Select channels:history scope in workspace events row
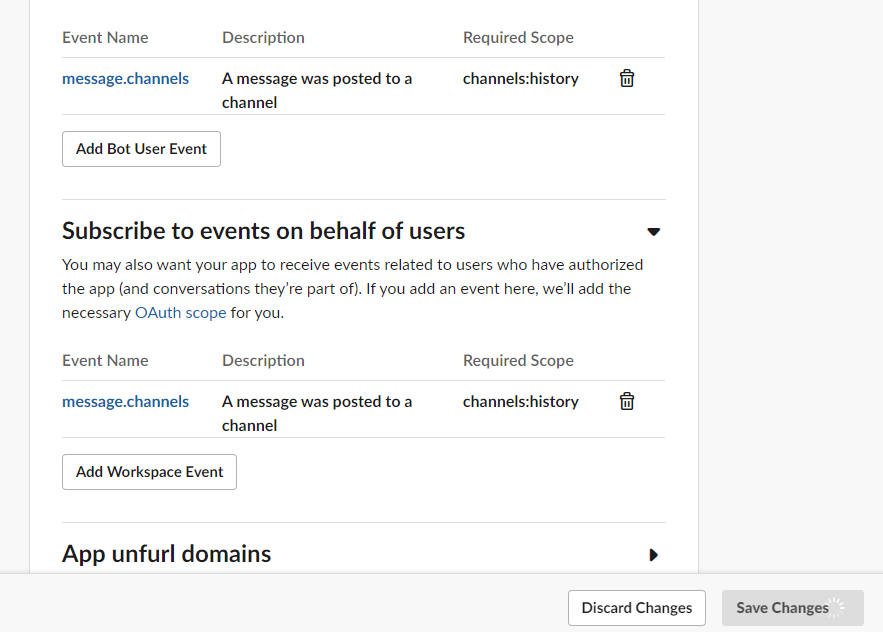Viewport: 883px width, 632px height. point(521,401)
